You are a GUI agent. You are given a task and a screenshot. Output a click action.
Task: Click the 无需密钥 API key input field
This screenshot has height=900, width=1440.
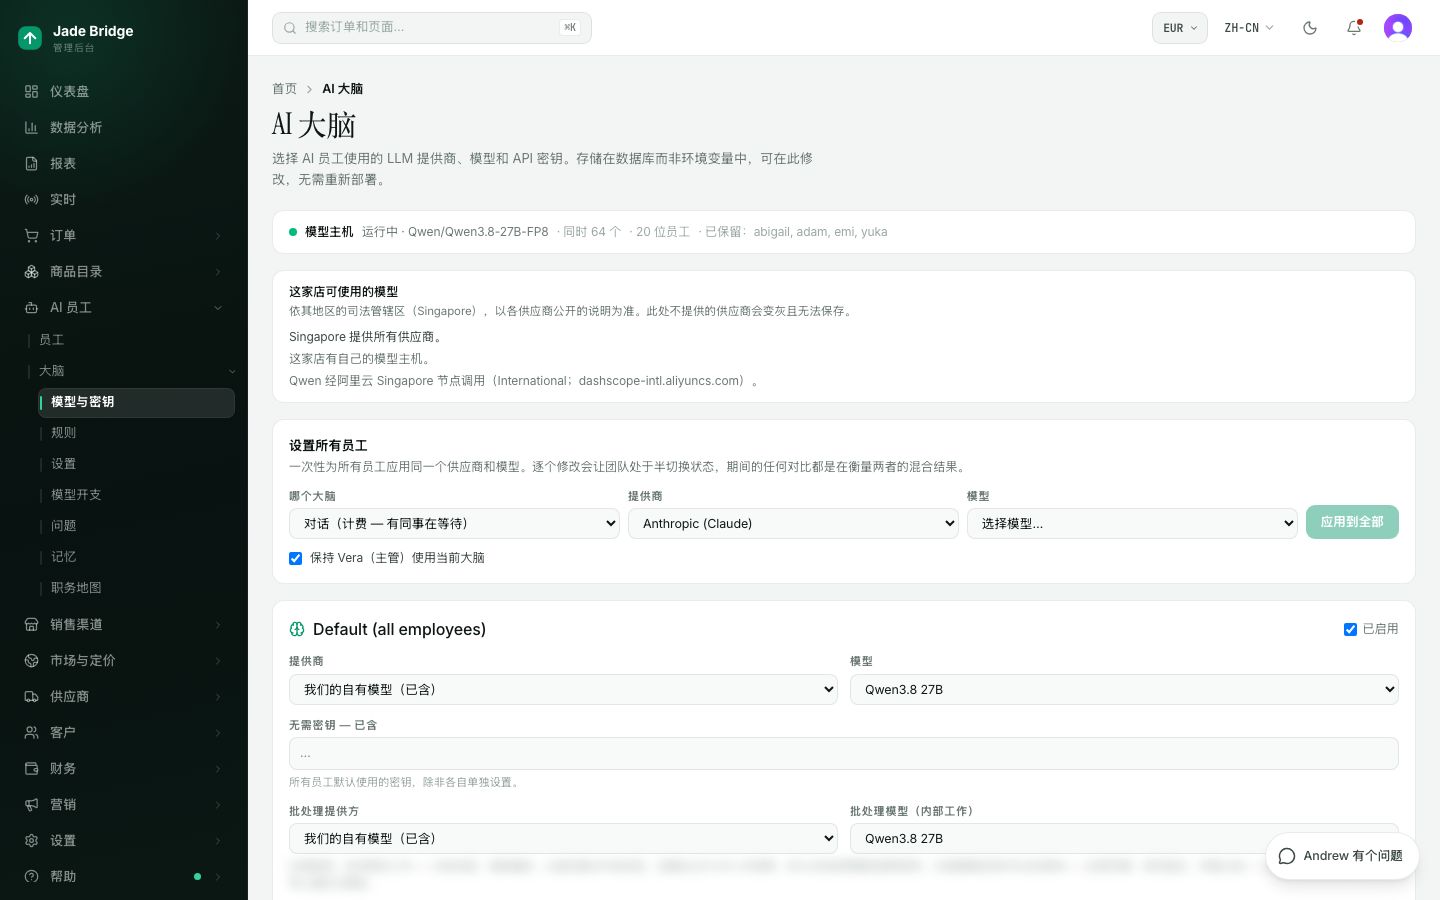(x=844, y=754)
